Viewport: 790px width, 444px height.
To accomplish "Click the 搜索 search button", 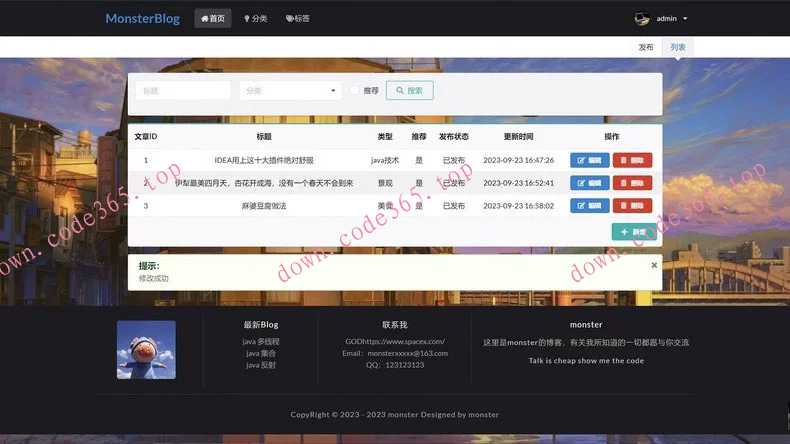I will 410,90.
